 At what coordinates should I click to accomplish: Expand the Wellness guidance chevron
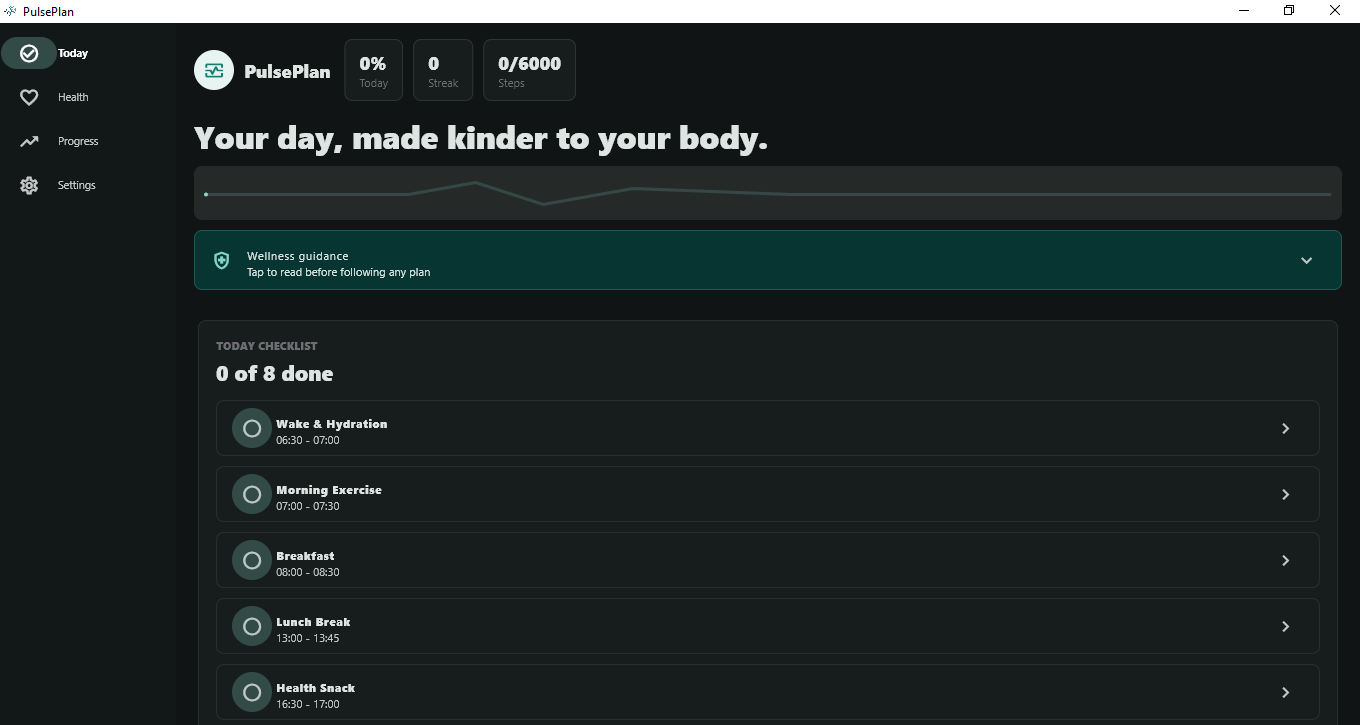point(1306,260)
